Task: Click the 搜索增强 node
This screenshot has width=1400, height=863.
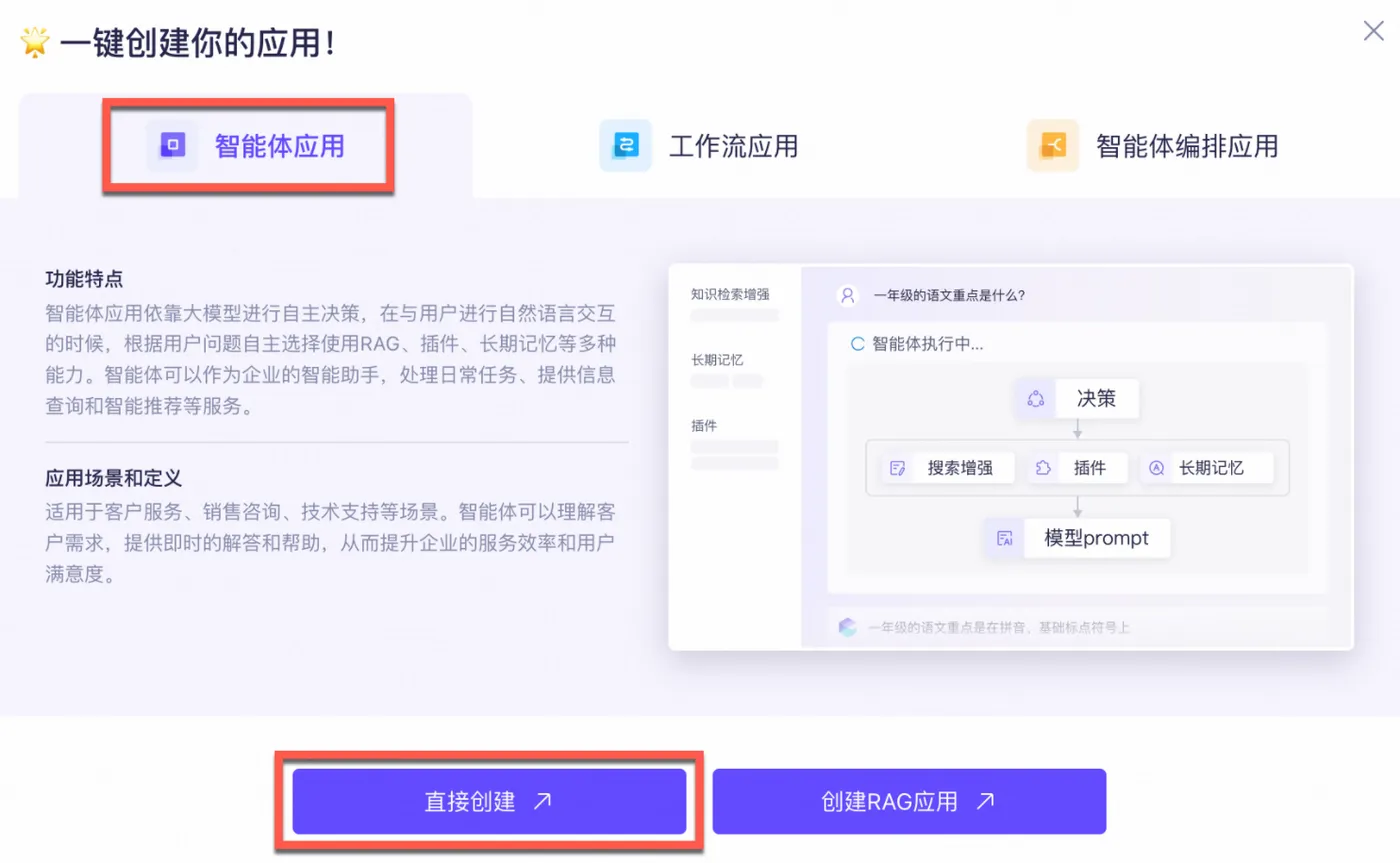Action: click(x=948, y=467)
